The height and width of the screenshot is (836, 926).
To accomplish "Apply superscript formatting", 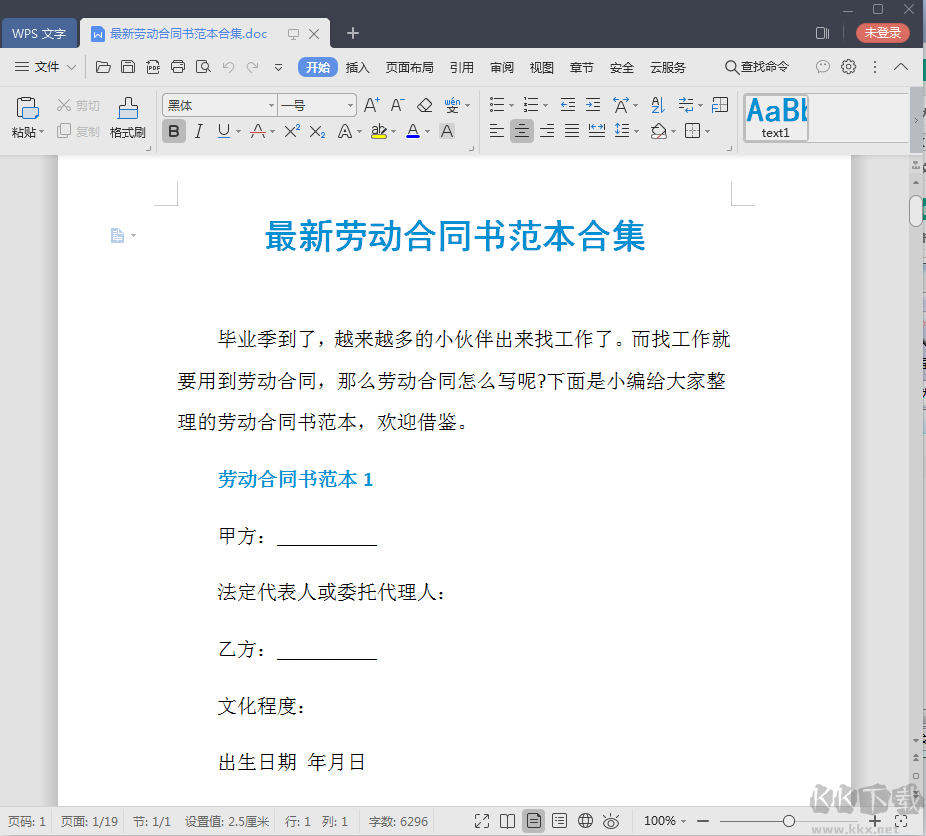I will (x=290, y=131).
